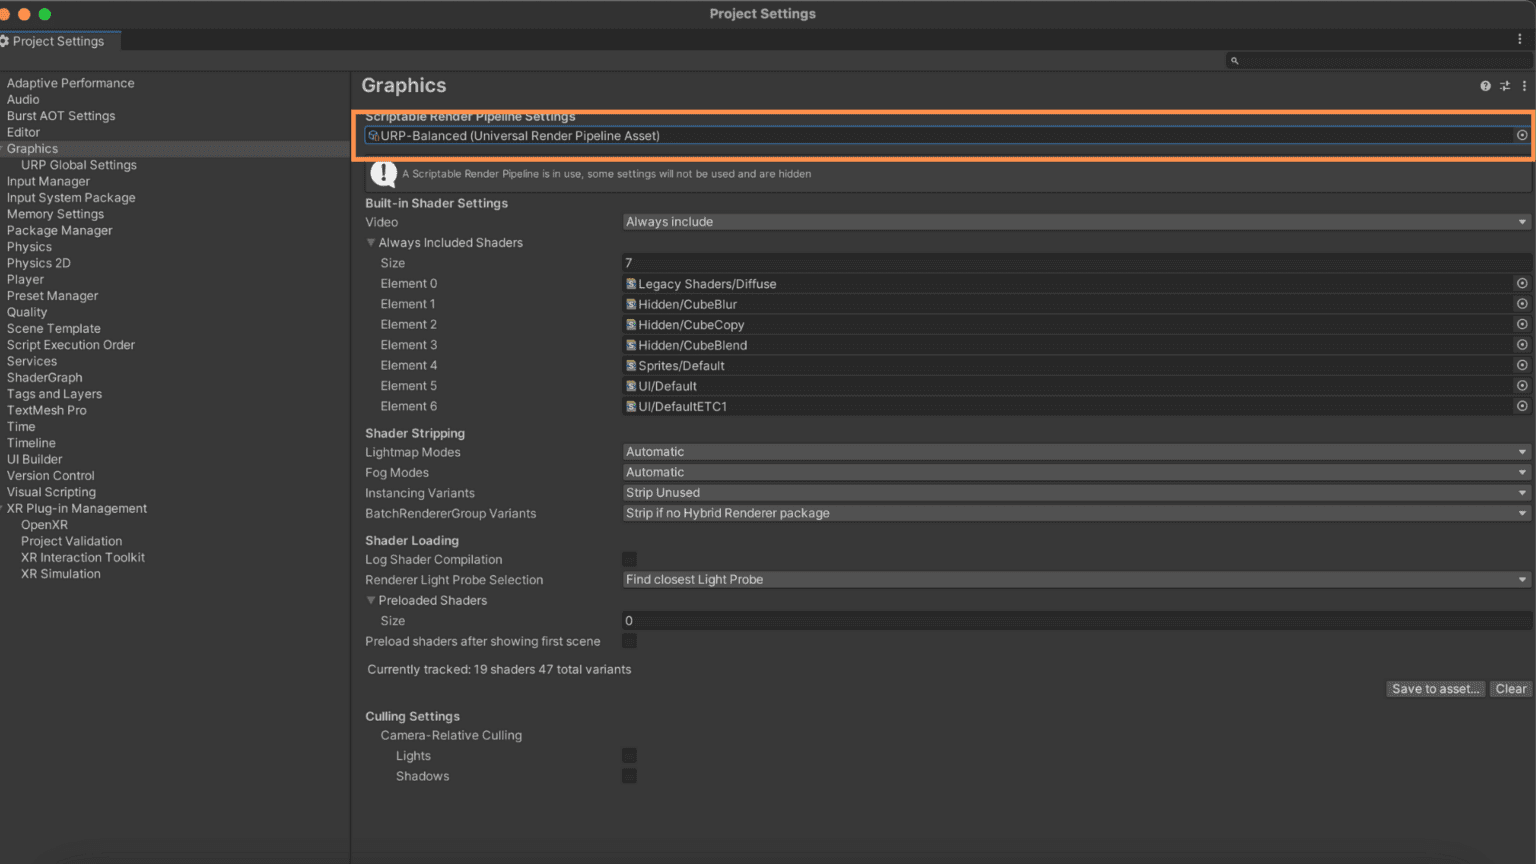Click the Save to asset button
Image resolution: width=1536 pixels, height=864 pixels.
pos(1435,688)
